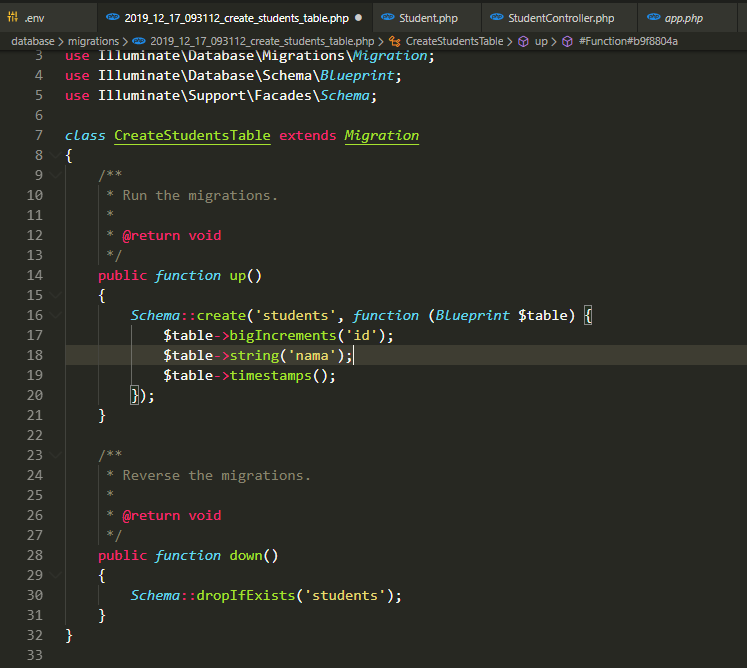Click PHP icon on StudentController.php tab
Image resolution: width=747 pixels, height=668 pixels.
(x=497, y=17)
